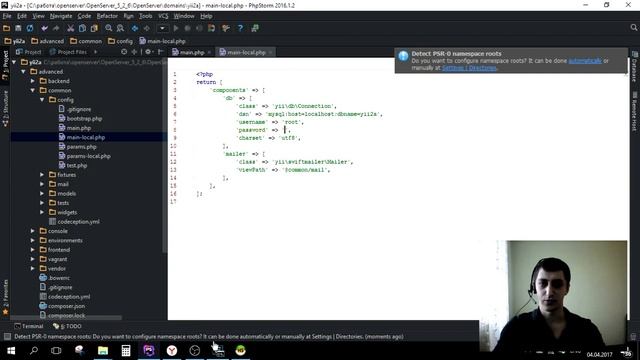The image size is (640, 360).
Task: Select composer.json in project tree
Action: click(67, 306)
